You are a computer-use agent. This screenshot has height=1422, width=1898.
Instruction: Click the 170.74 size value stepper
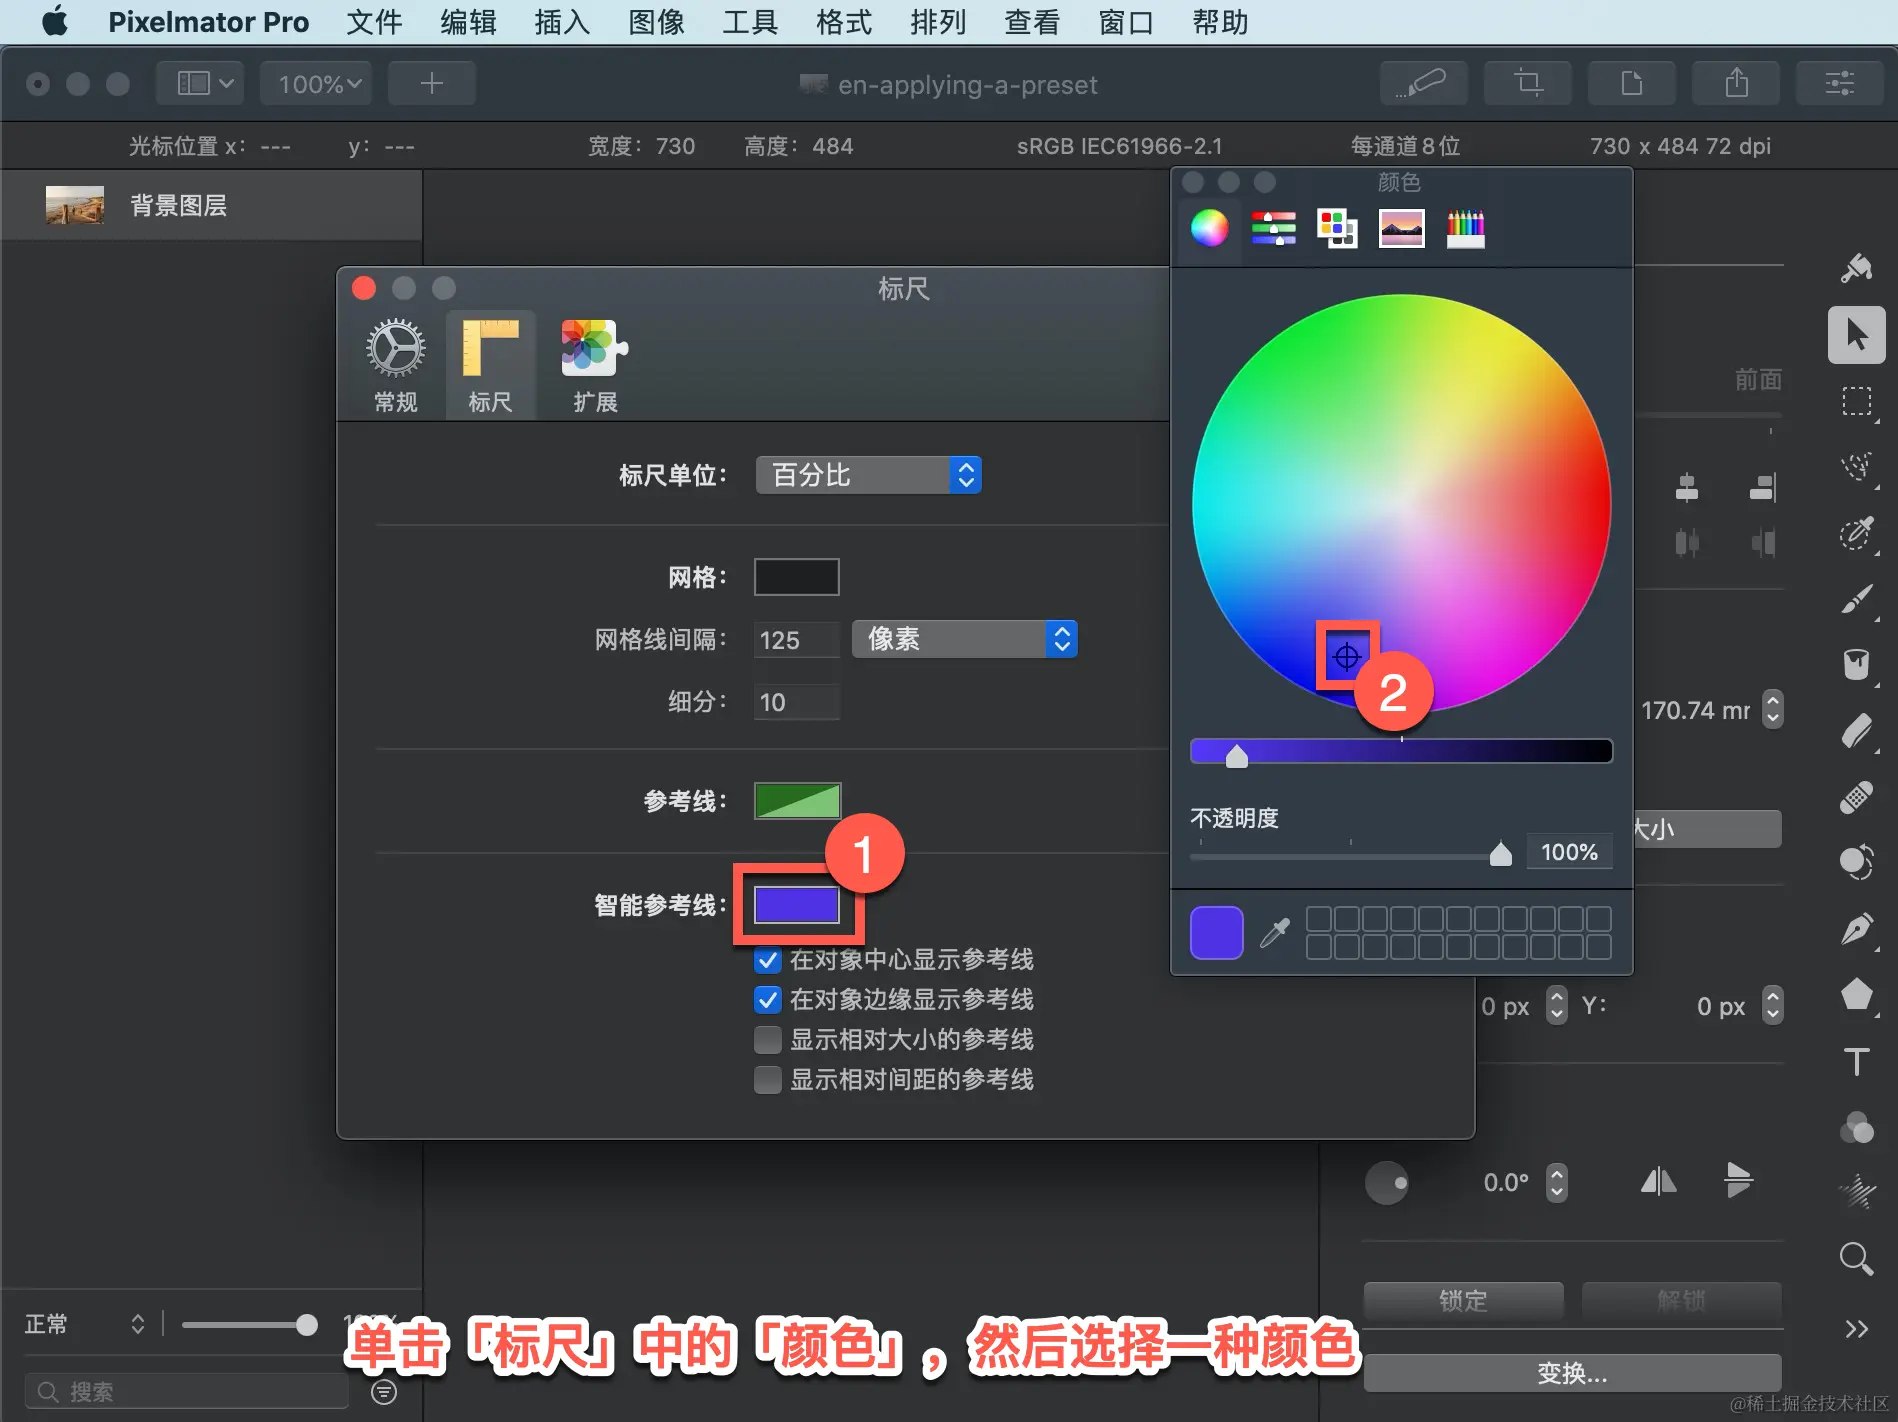(1773, 710)
